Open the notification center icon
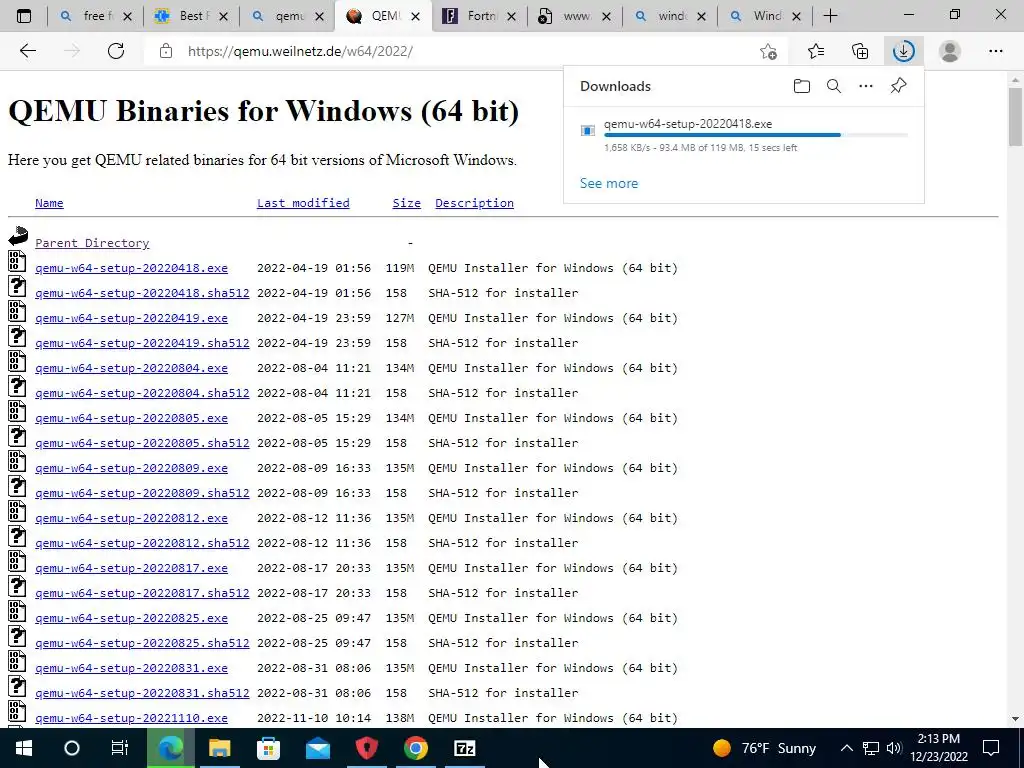Screen dimensions: 1024x768 click(x=991, y=748)
